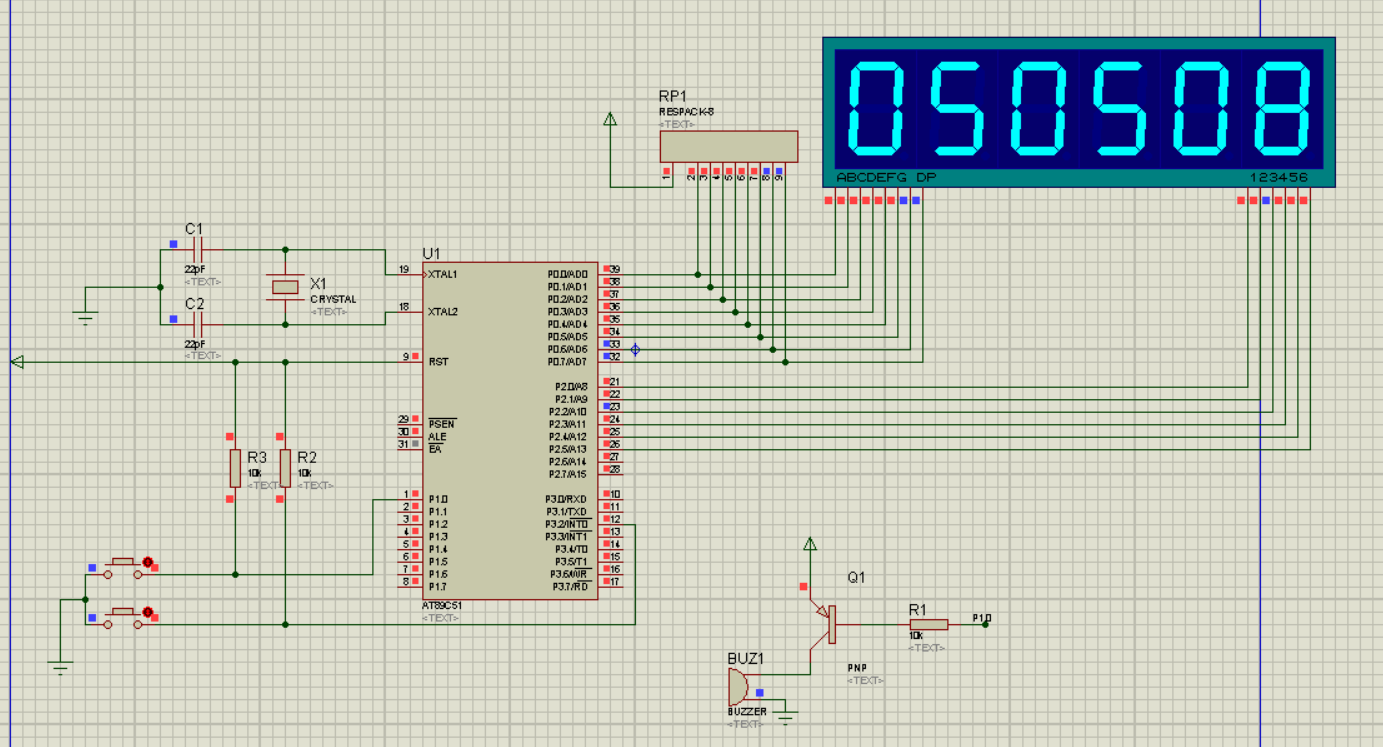Click the 123456 digit-select pin label
Image resolution: width=1383 pixels, height=747 pixels.
tap(1279, 178)
